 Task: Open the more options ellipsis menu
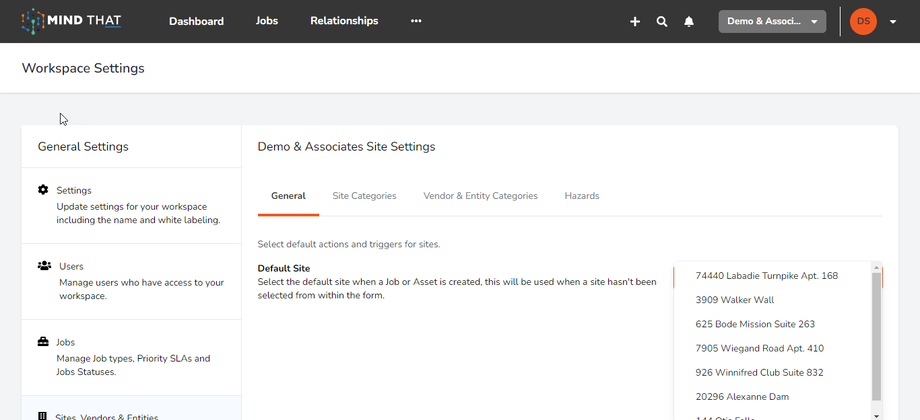[416, 21]
